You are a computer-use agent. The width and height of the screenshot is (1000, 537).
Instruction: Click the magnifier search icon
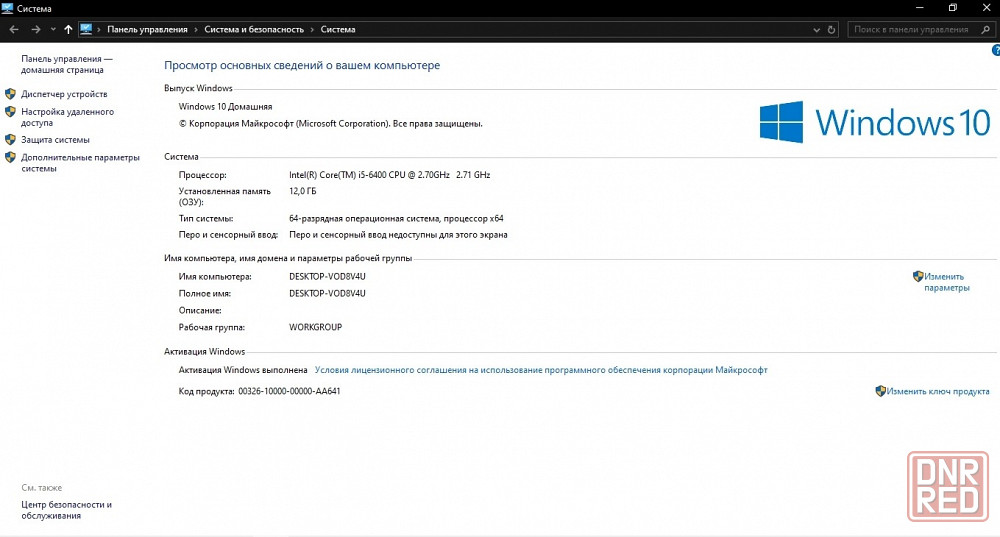coord(985,29)
